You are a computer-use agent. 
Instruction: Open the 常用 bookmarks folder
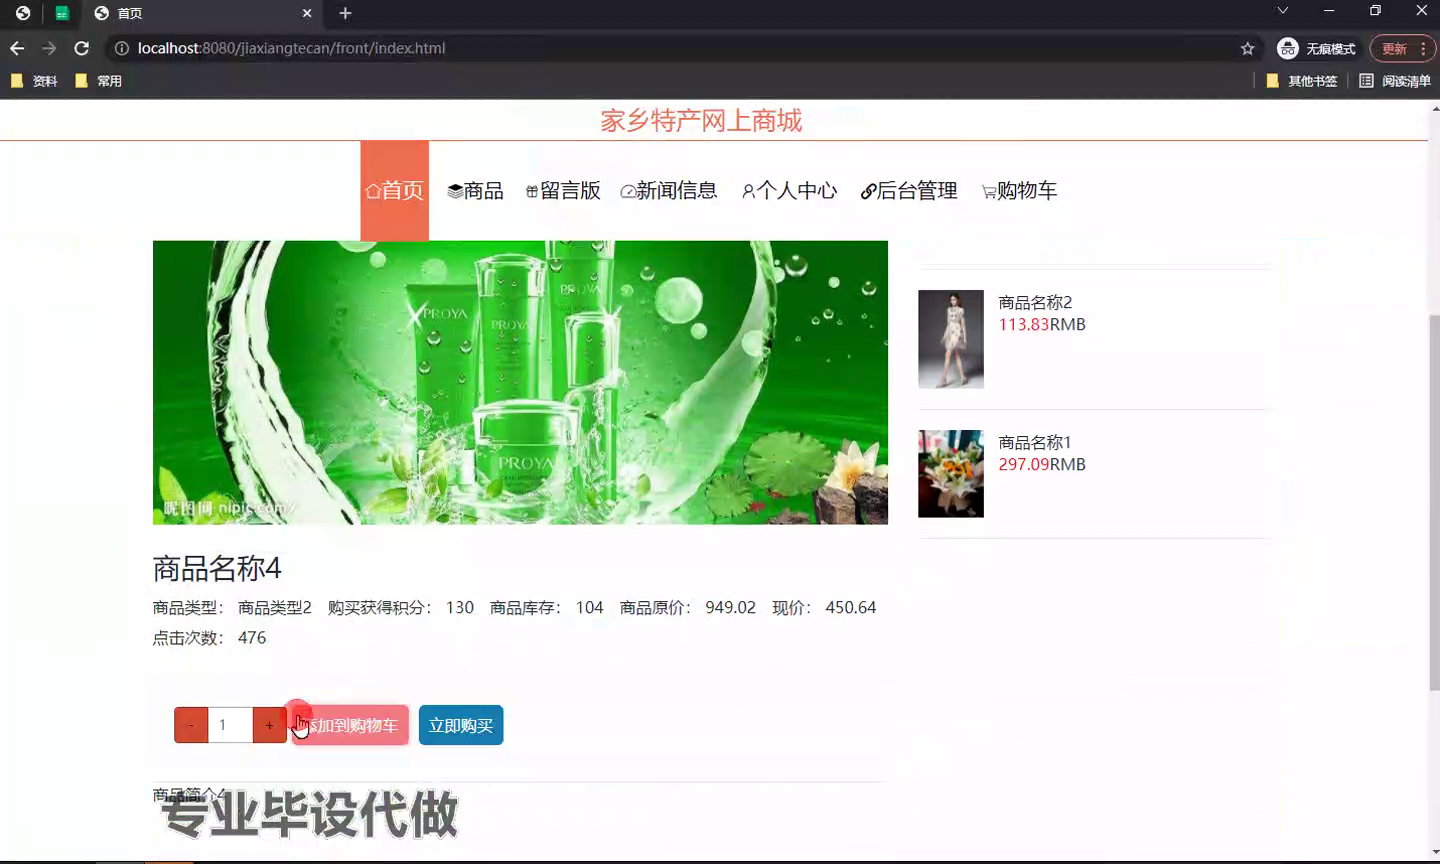coord(98,81)
